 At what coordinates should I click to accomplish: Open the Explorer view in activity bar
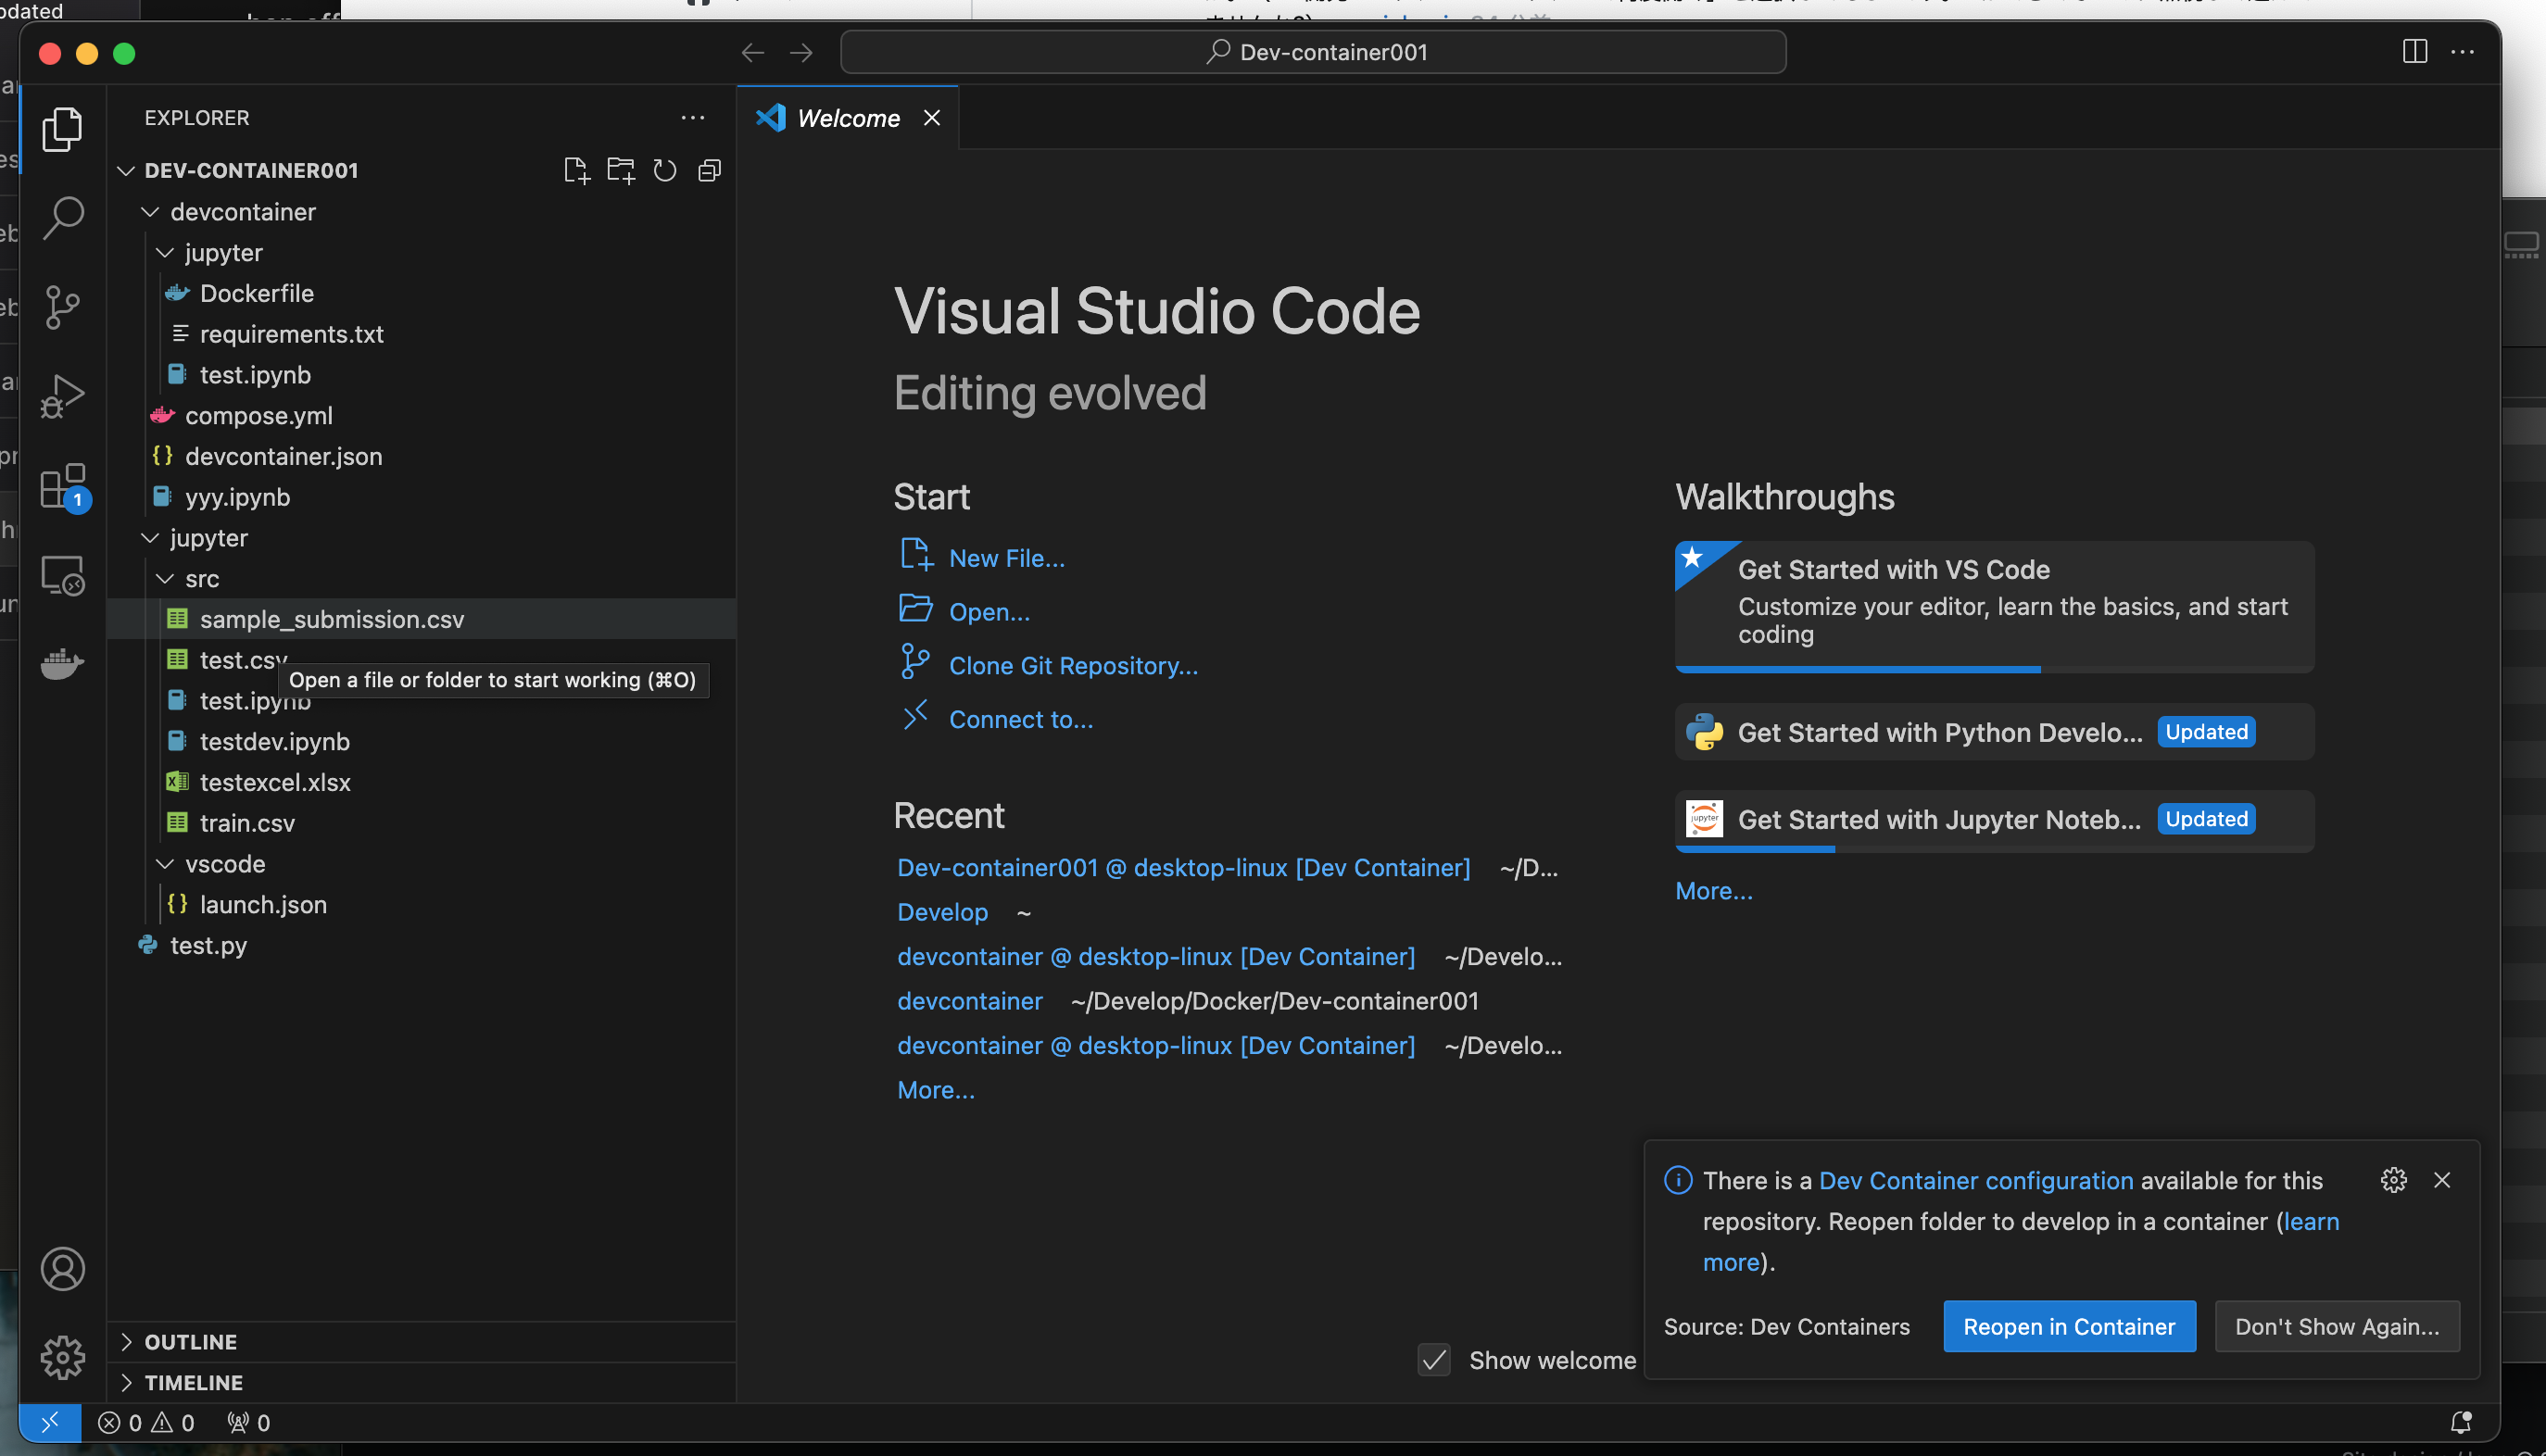(x=62, y=130)
